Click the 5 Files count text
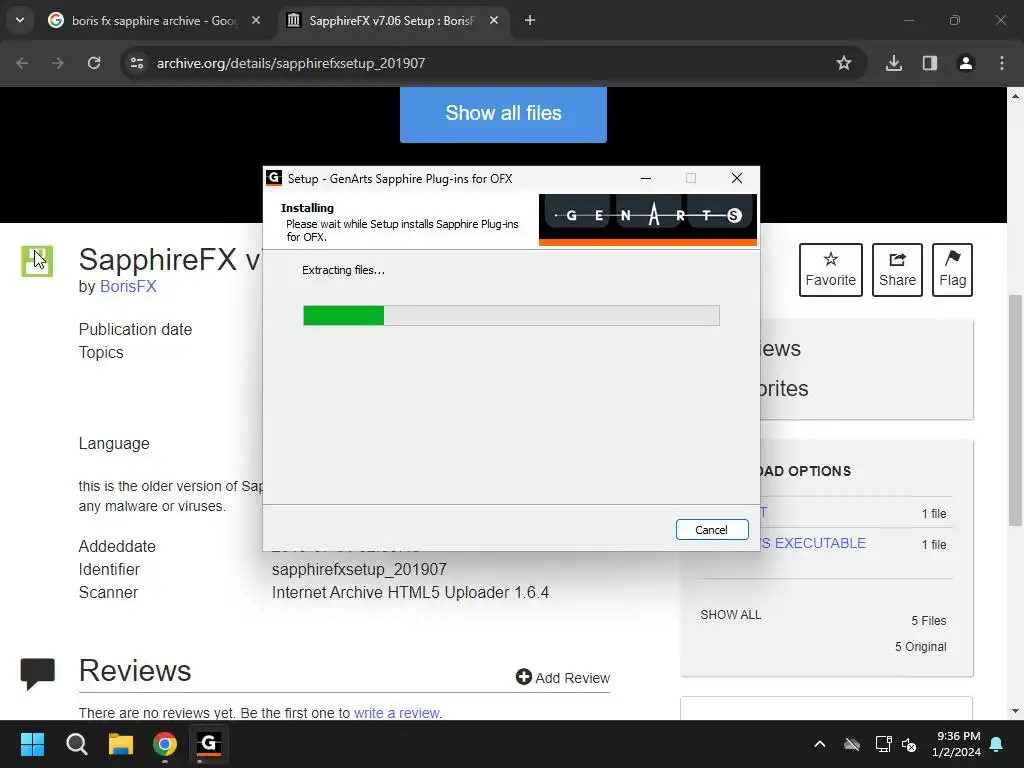Image resolution: width=1024 pixels, height=768 pixels. tap(929, 620)
